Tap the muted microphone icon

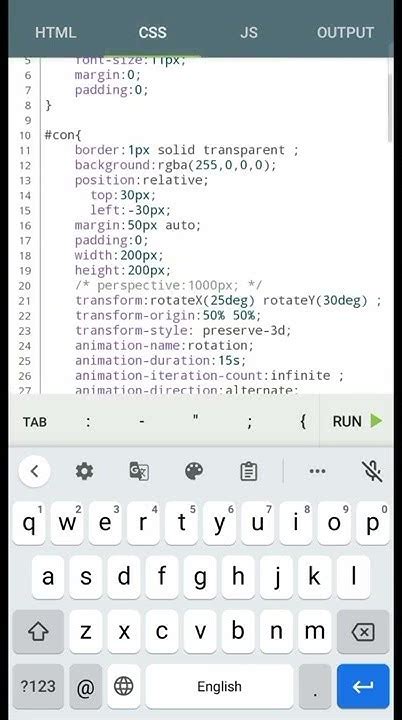click(372, 471)
